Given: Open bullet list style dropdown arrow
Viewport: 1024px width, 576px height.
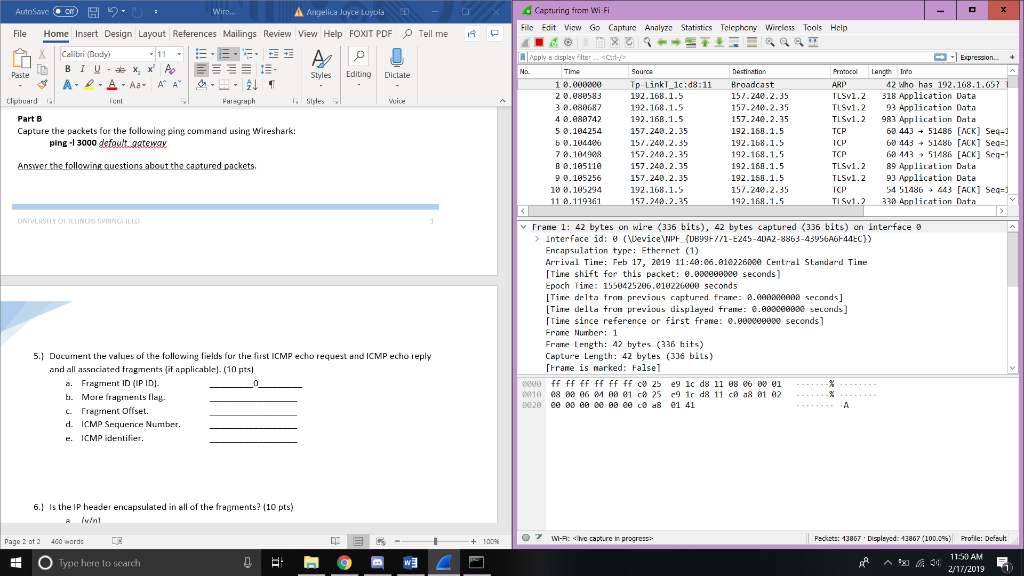Looking at the screenshot, I should 212,54.
